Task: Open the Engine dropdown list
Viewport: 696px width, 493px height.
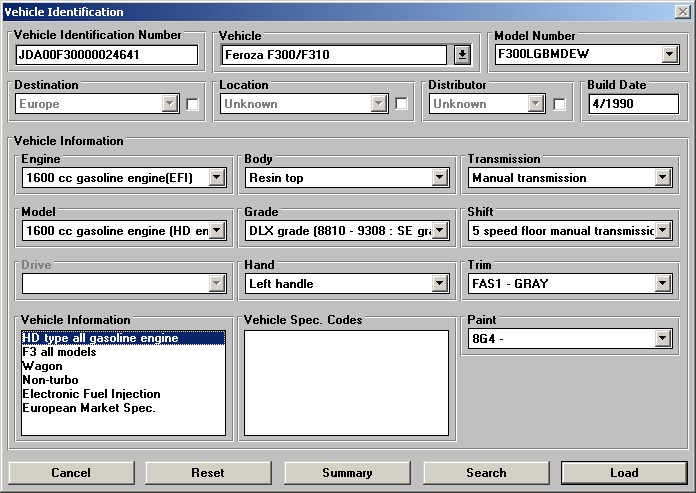Action: click(x=216, y=178)
